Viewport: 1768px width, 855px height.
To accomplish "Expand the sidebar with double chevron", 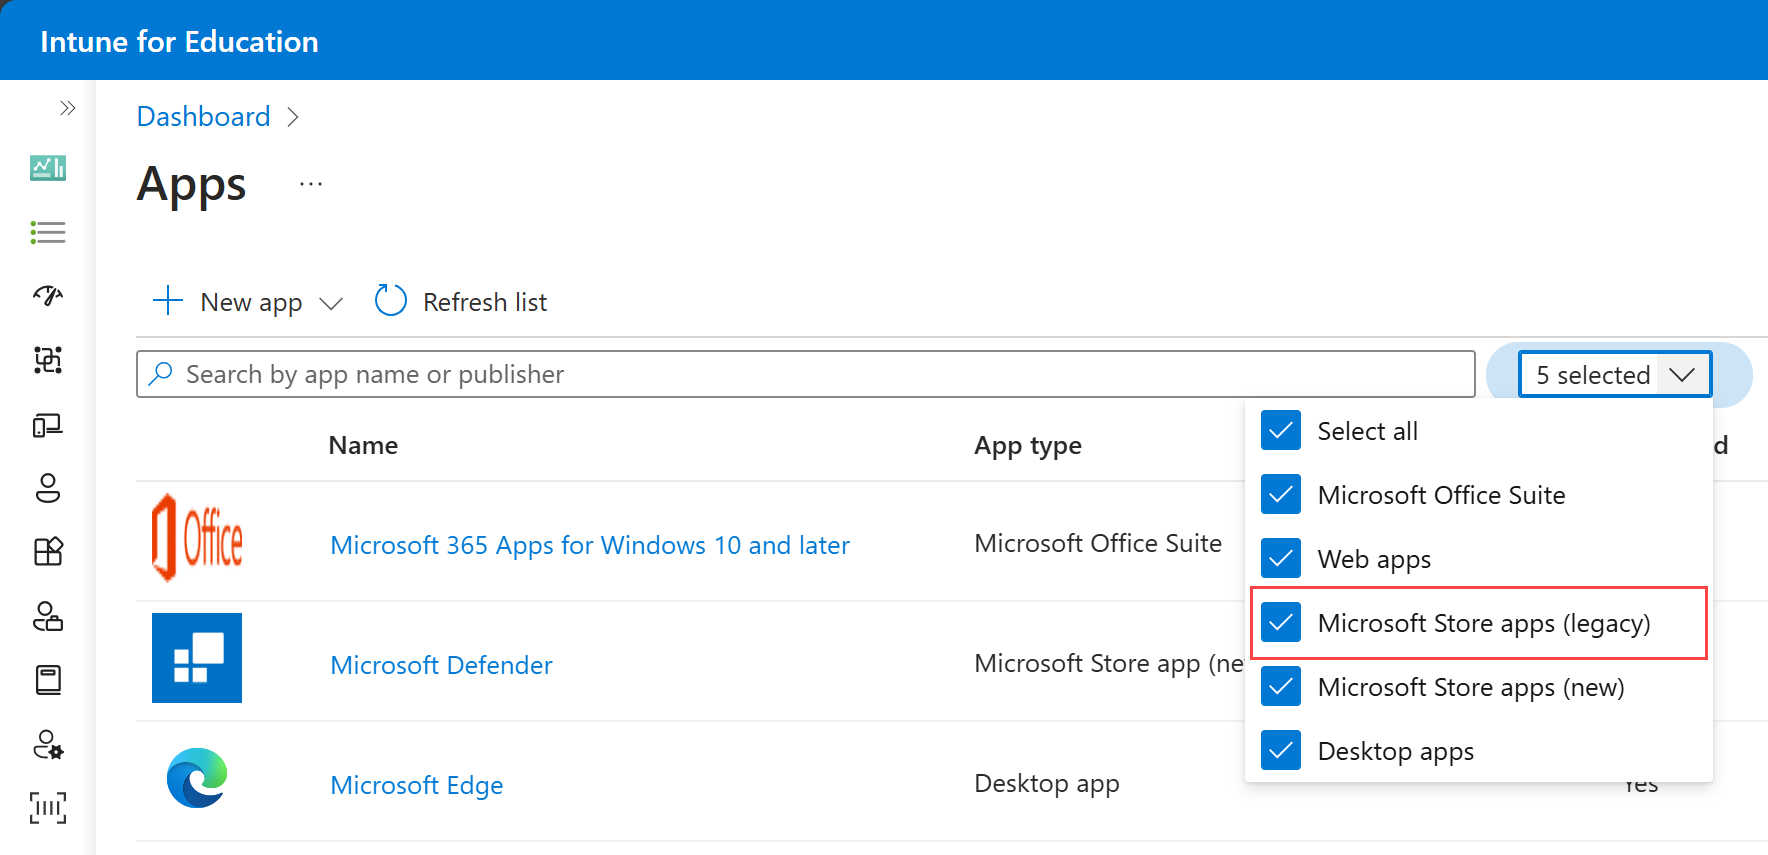I will [67, 108].
